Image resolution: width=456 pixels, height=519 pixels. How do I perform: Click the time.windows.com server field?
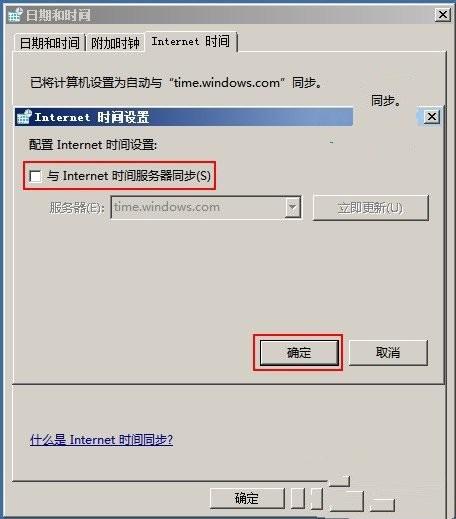[x=206, y=207]
